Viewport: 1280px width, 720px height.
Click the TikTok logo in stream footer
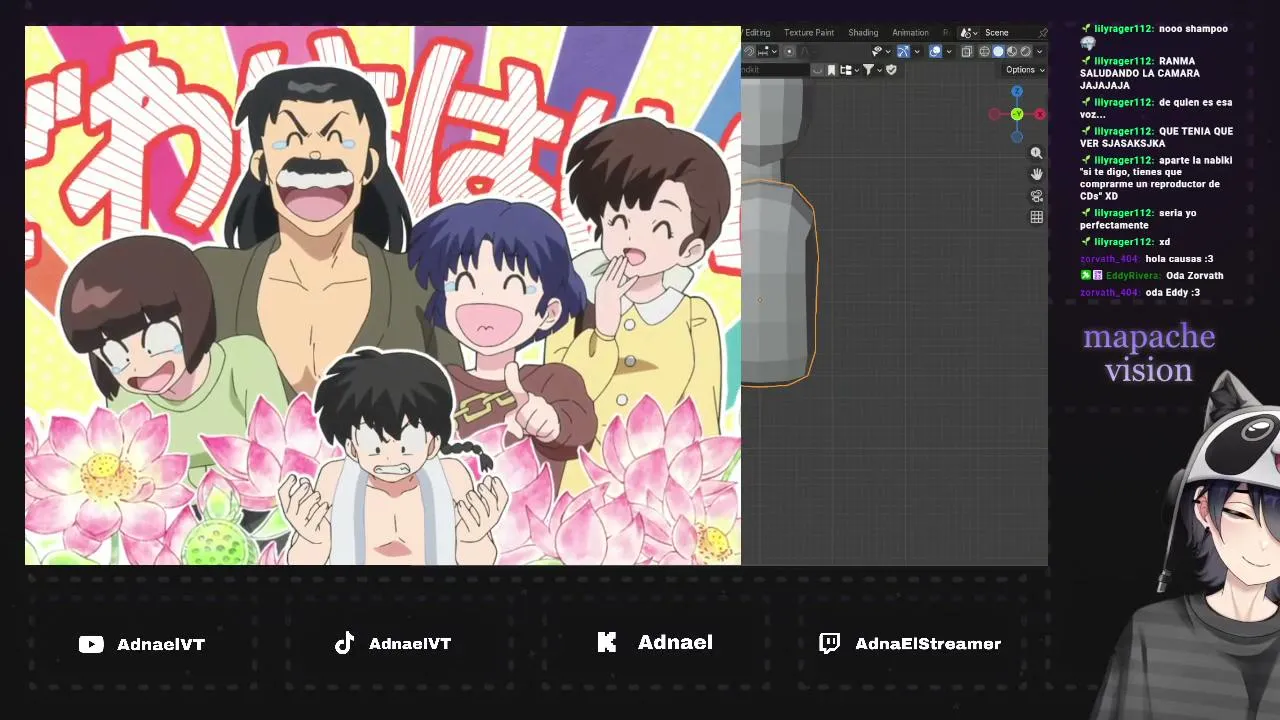(x=344, y=643)
